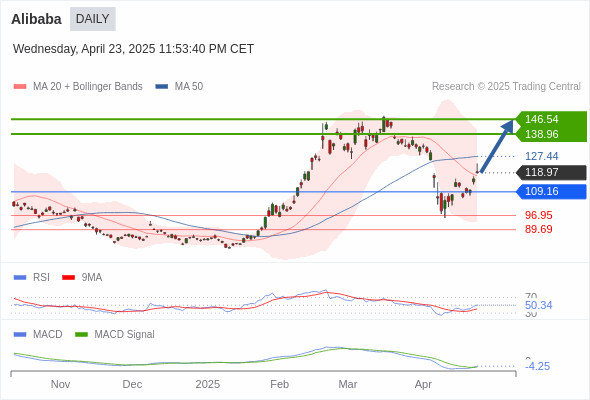Click the Nov axis label
The height and width of the screenshot is (400, 590).
pos(60,384)
